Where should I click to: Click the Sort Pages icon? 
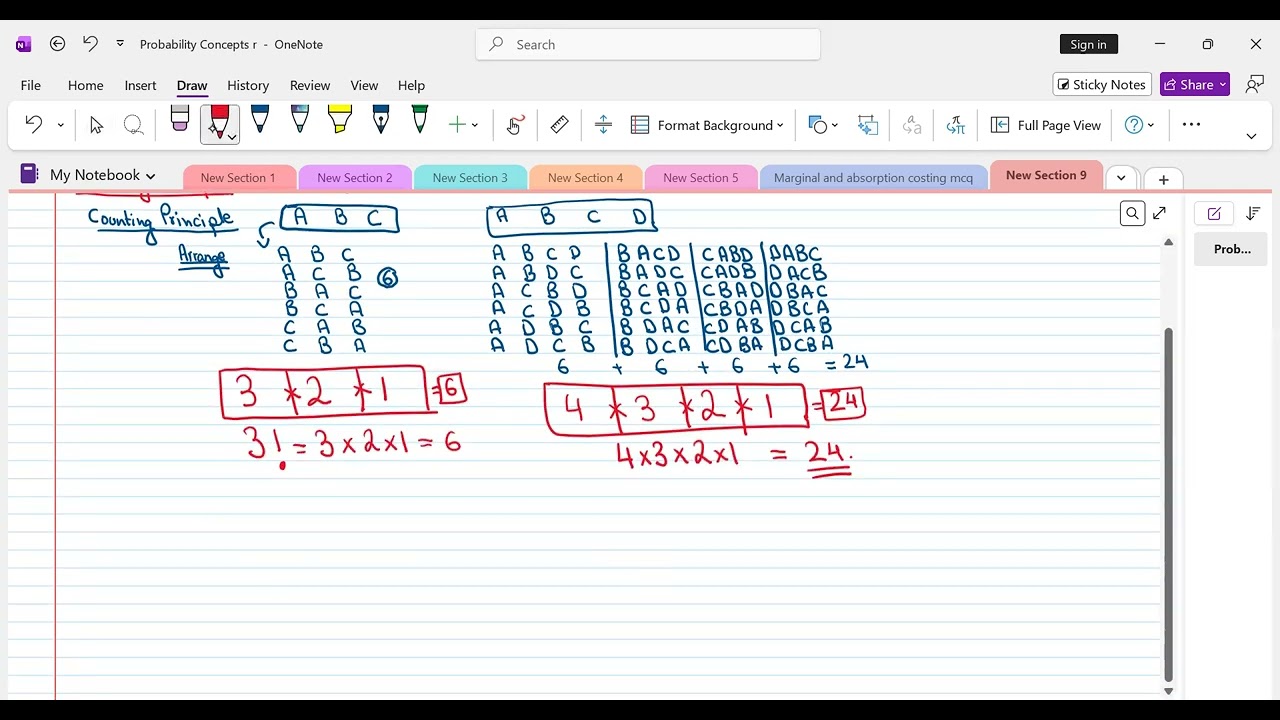click(1254, 213)
